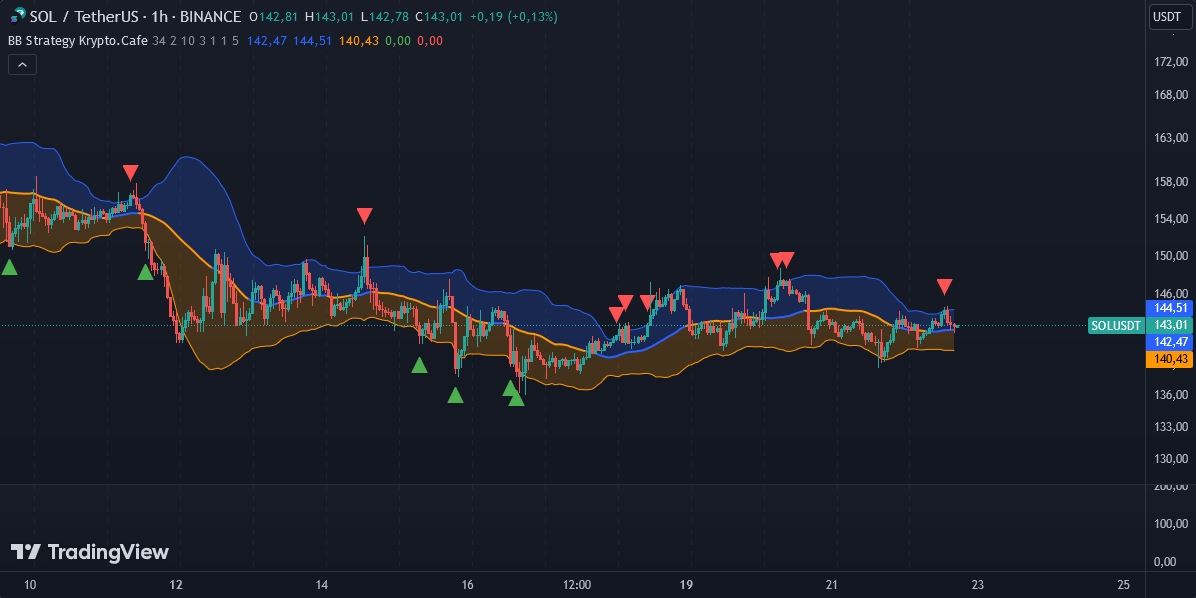Screen dimensions: 1196x598
Task: Click the green buy arrow at far left edge
Action: (9, 267)
